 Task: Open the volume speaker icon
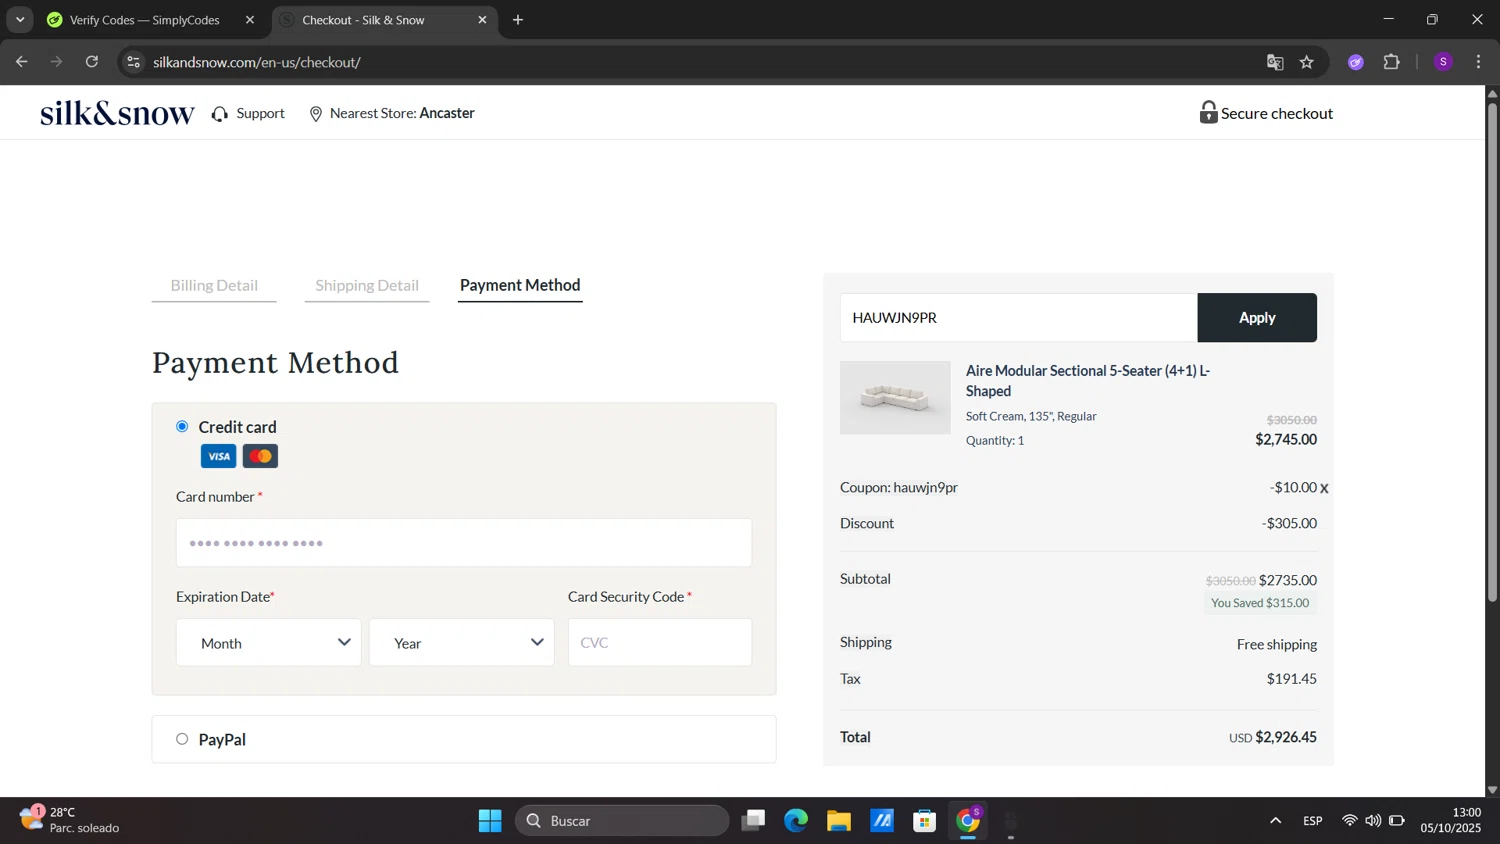[1373, 821]
